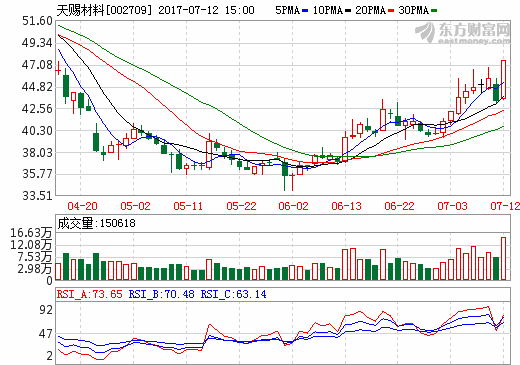Click the 2.98万 volume axis label
This screenshot has height=365, width=520.
[35, 269]
